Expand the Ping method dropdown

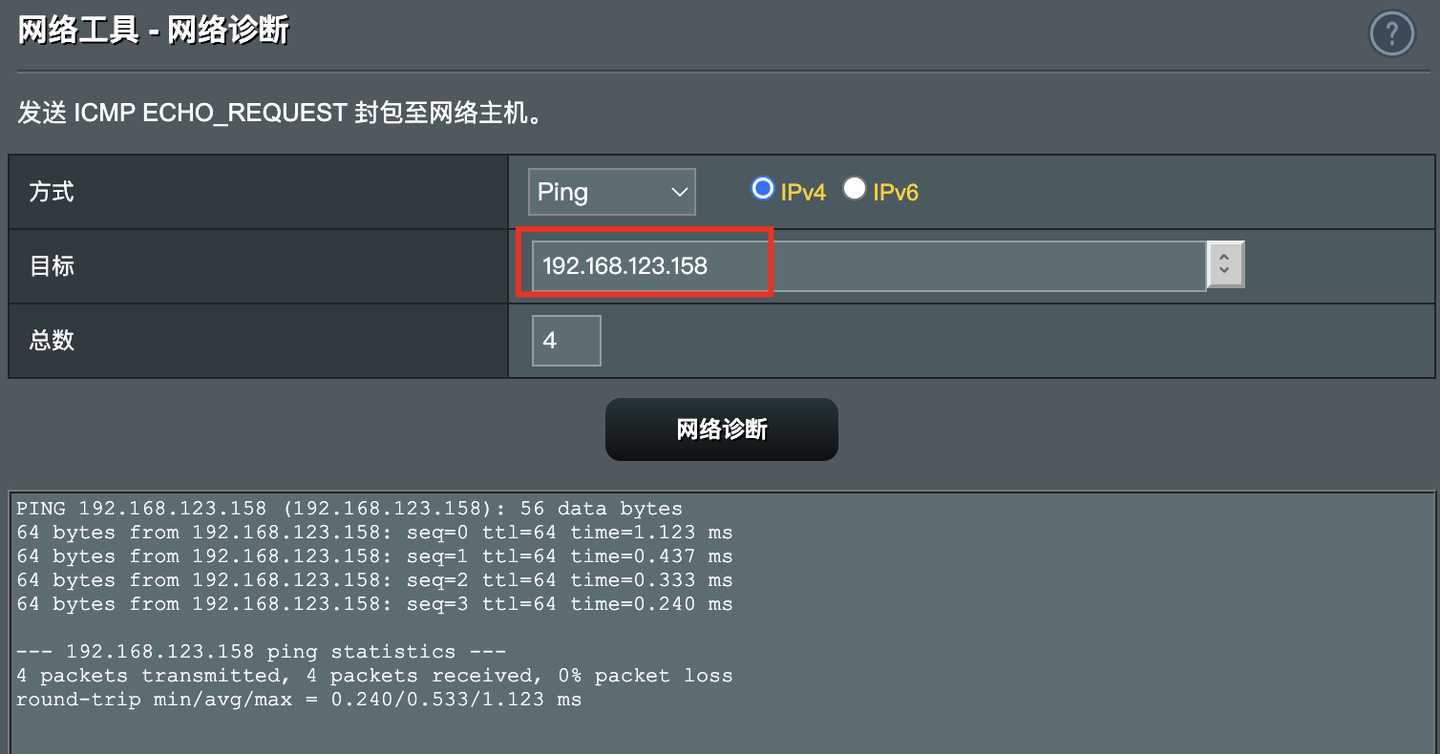pyautogui.click(x=611, y=191)
